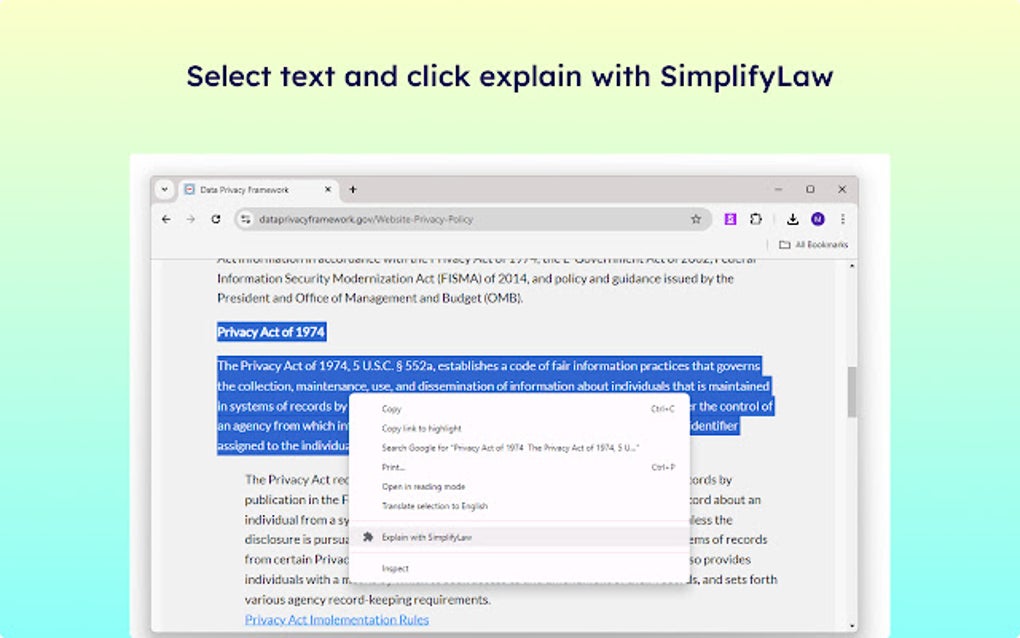The image size is (1020, 638).
Task: Open the Chrome three-dot customize menu
Action: tap(841, 219)
